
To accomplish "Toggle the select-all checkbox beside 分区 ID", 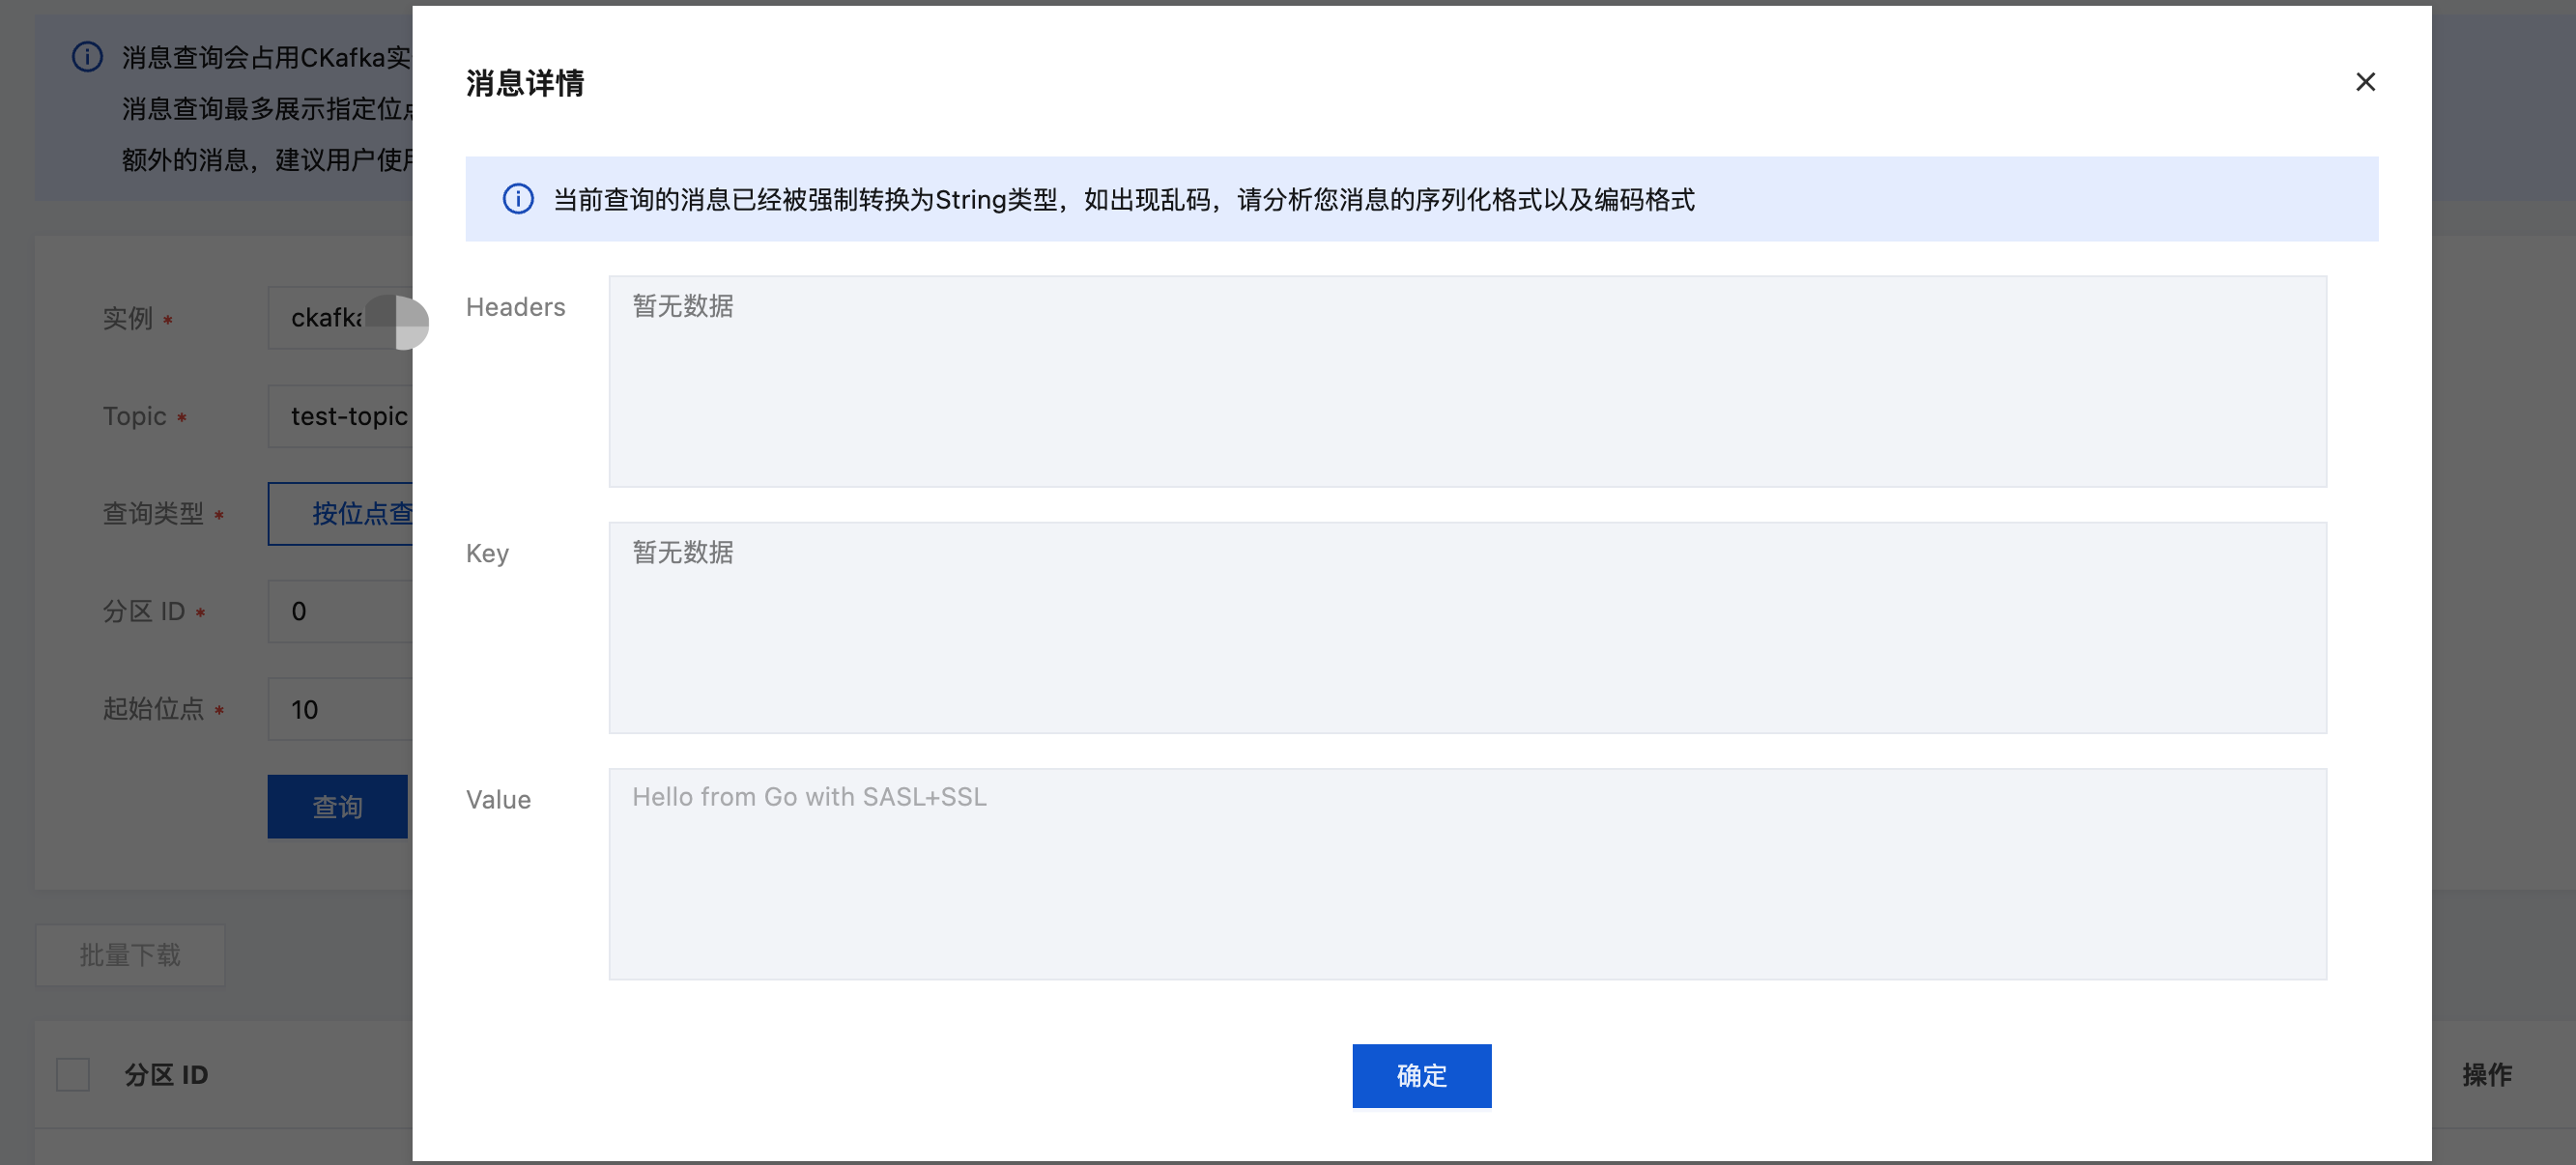I will 73,1074.
